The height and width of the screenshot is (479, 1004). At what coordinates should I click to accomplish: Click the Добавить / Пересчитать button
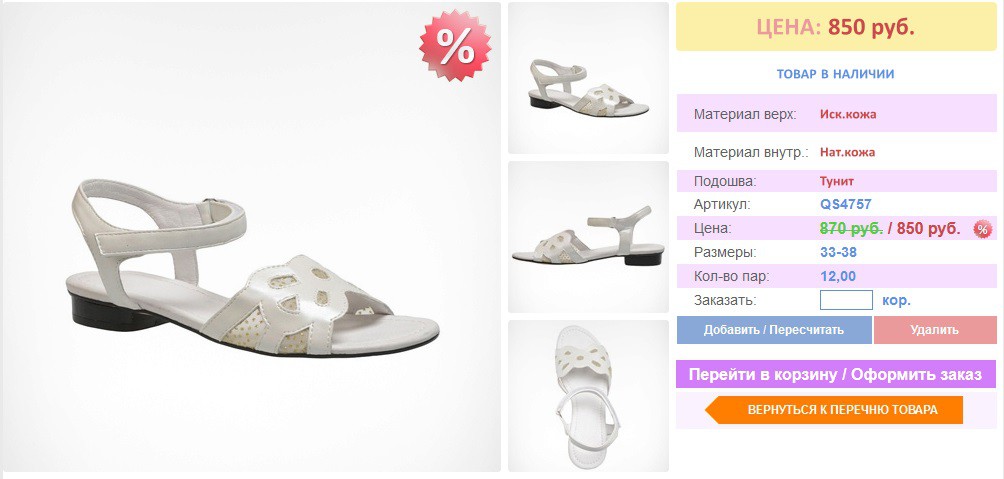coord(773,330)
